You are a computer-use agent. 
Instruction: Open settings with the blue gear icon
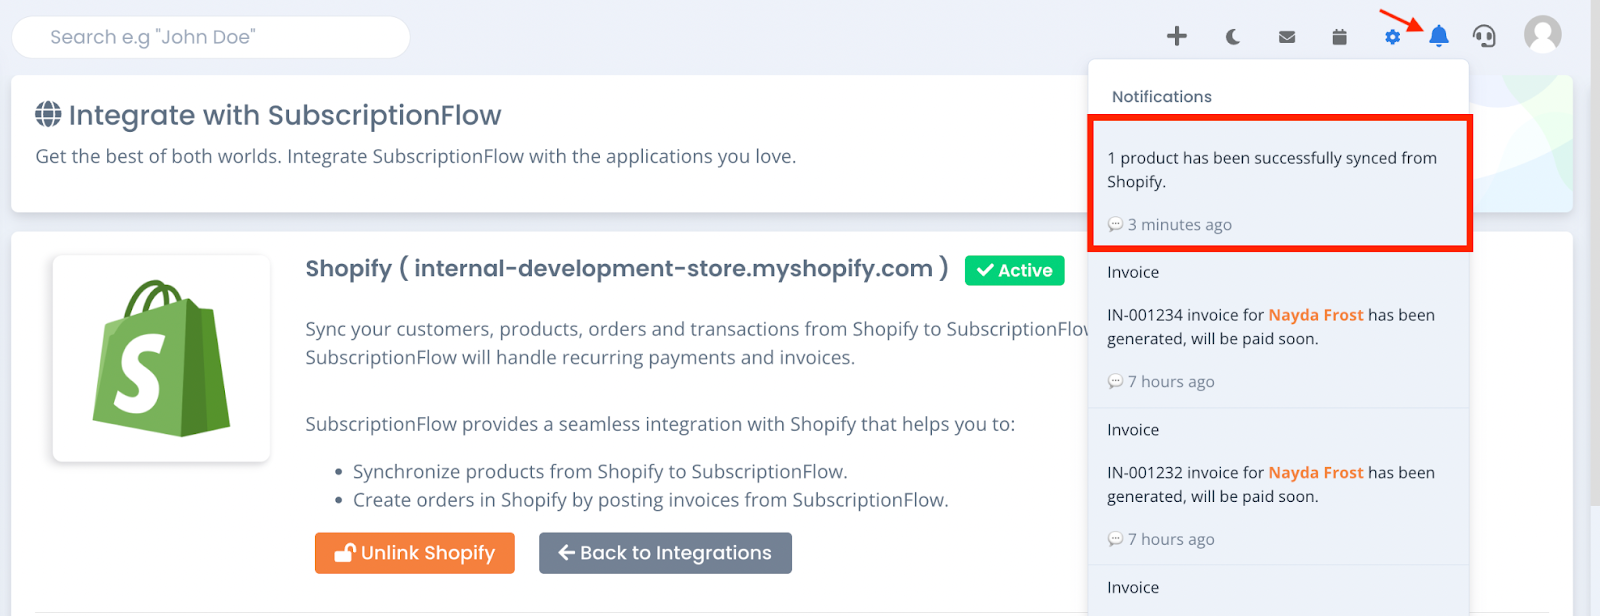[1392, 37]
